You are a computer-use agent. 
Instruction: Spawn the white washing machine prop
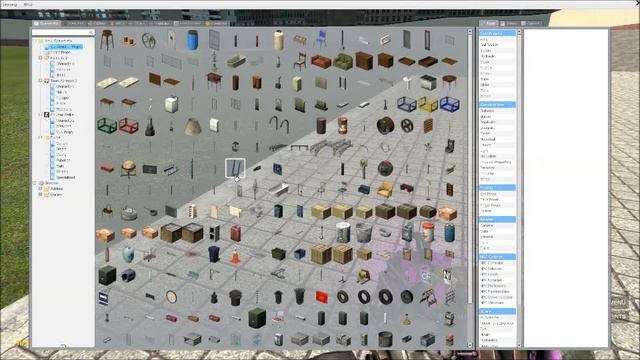pyautogui.click(x=171, y=104)
